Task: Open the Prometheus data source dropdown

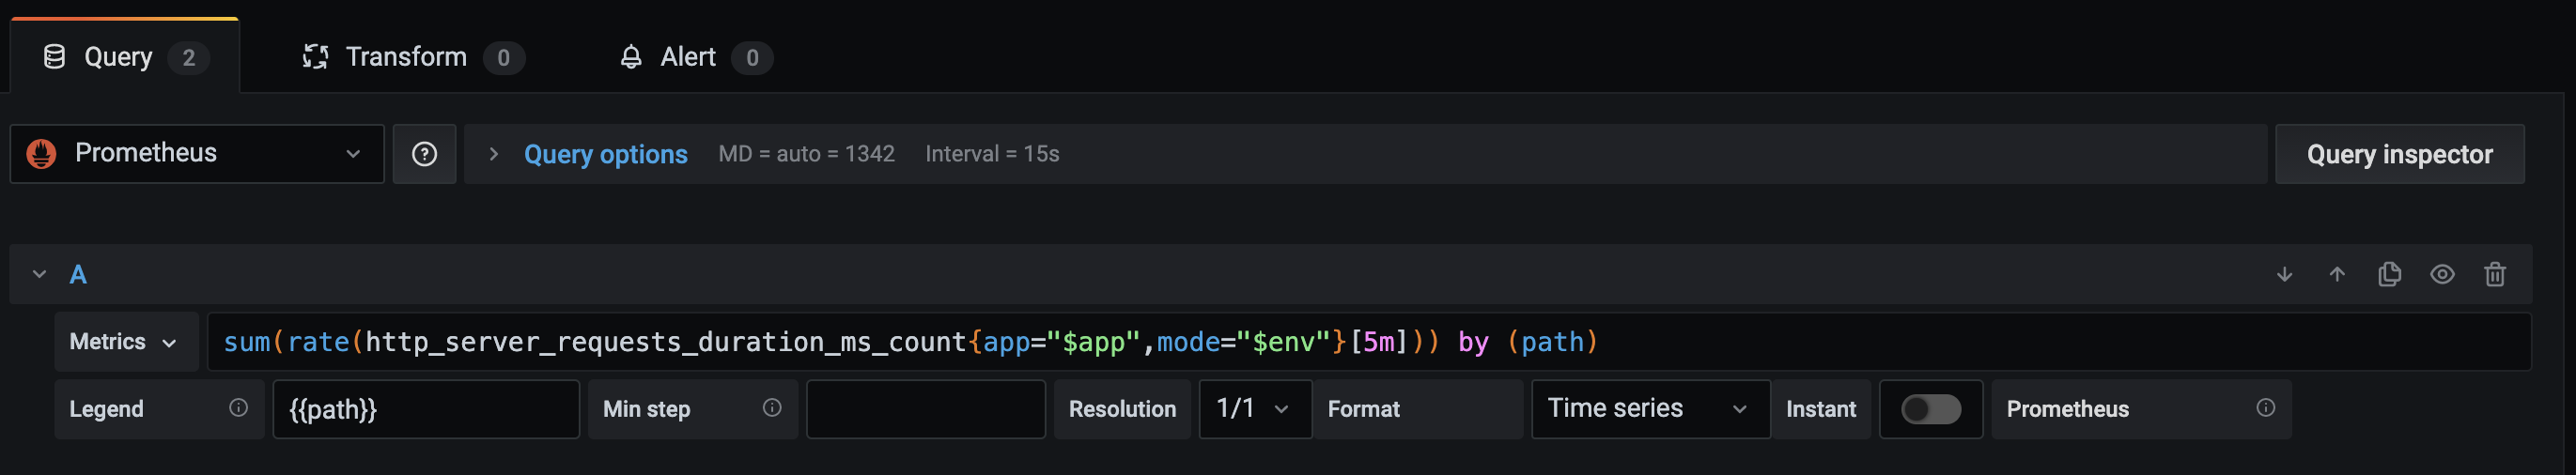Action: [x=197, y=154]
